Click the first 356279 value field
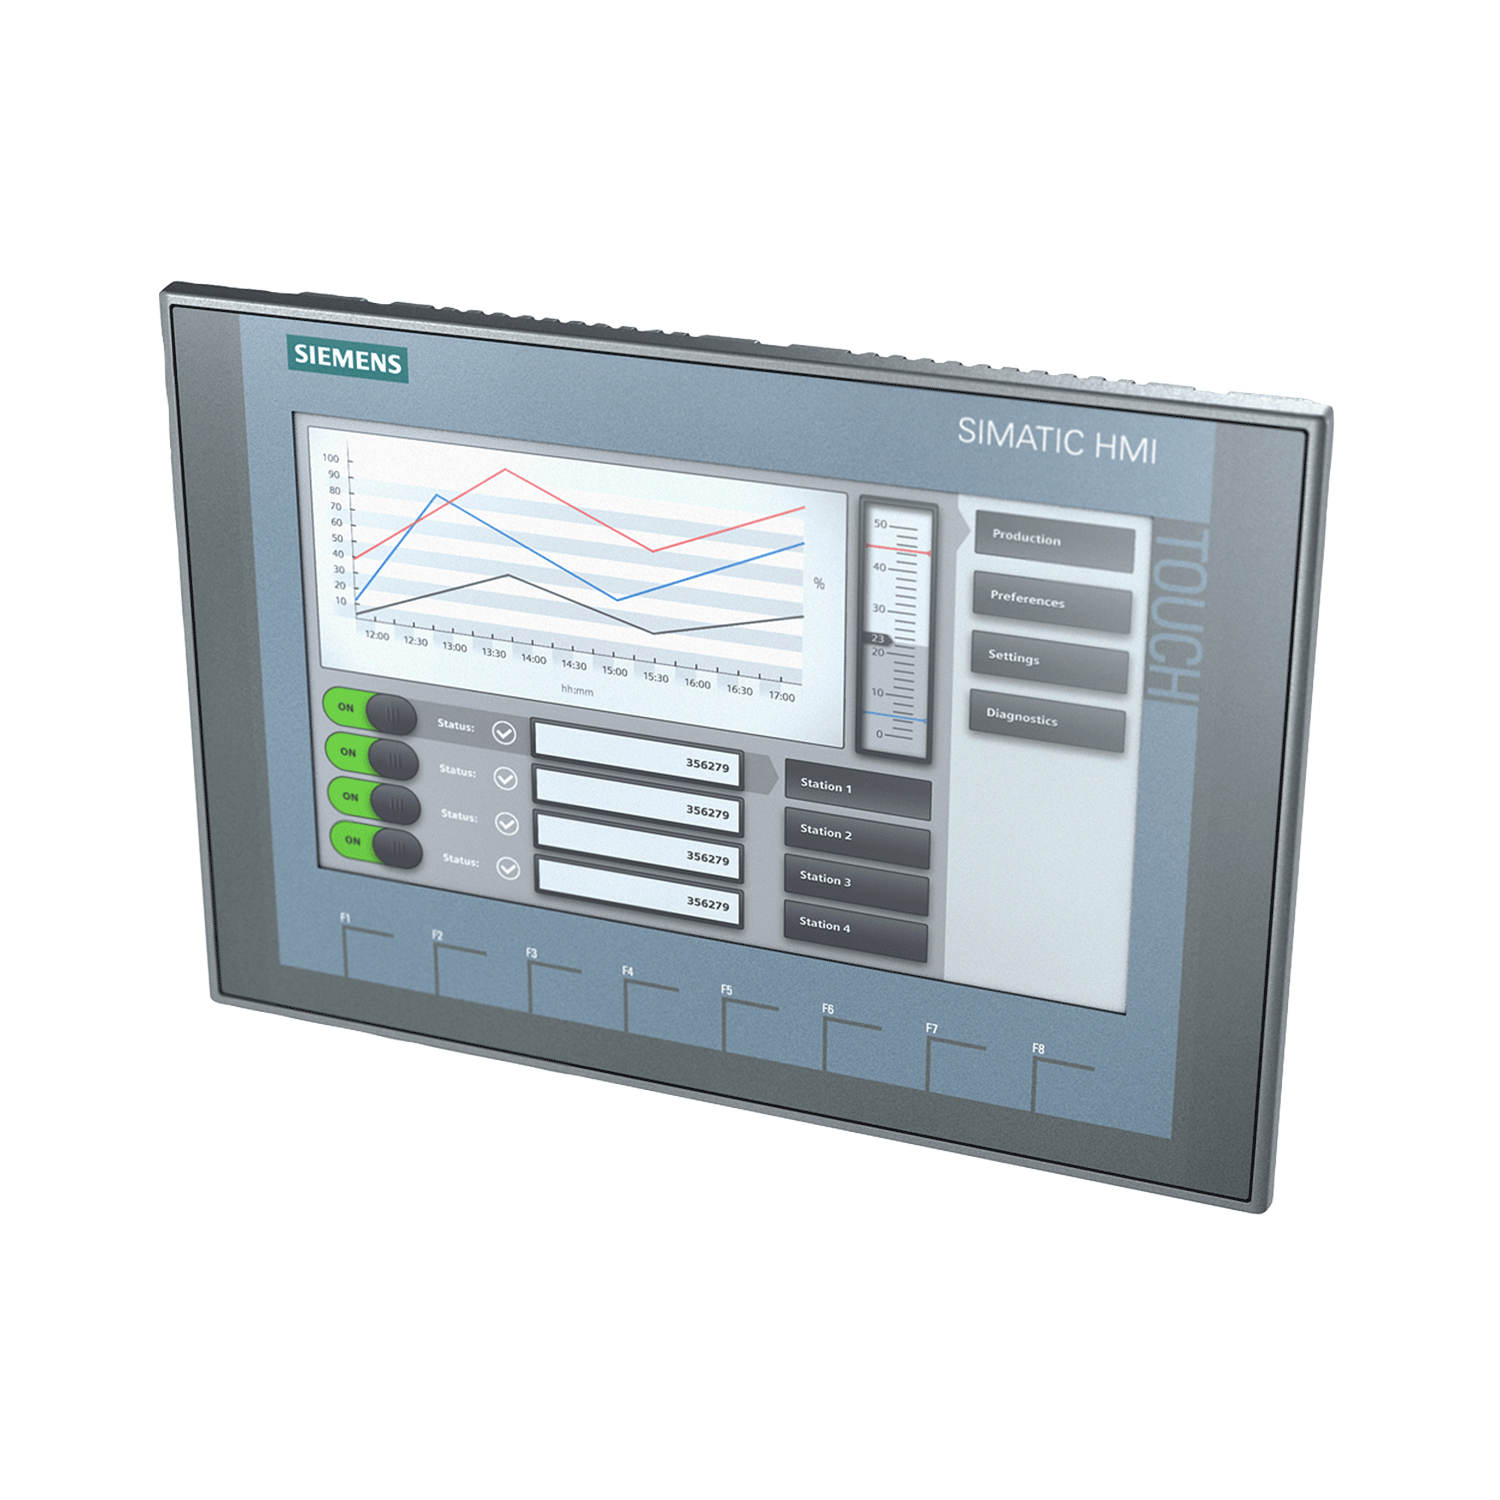The image size is (1500, 1500). pyautogui.click(x=637, y=752)
